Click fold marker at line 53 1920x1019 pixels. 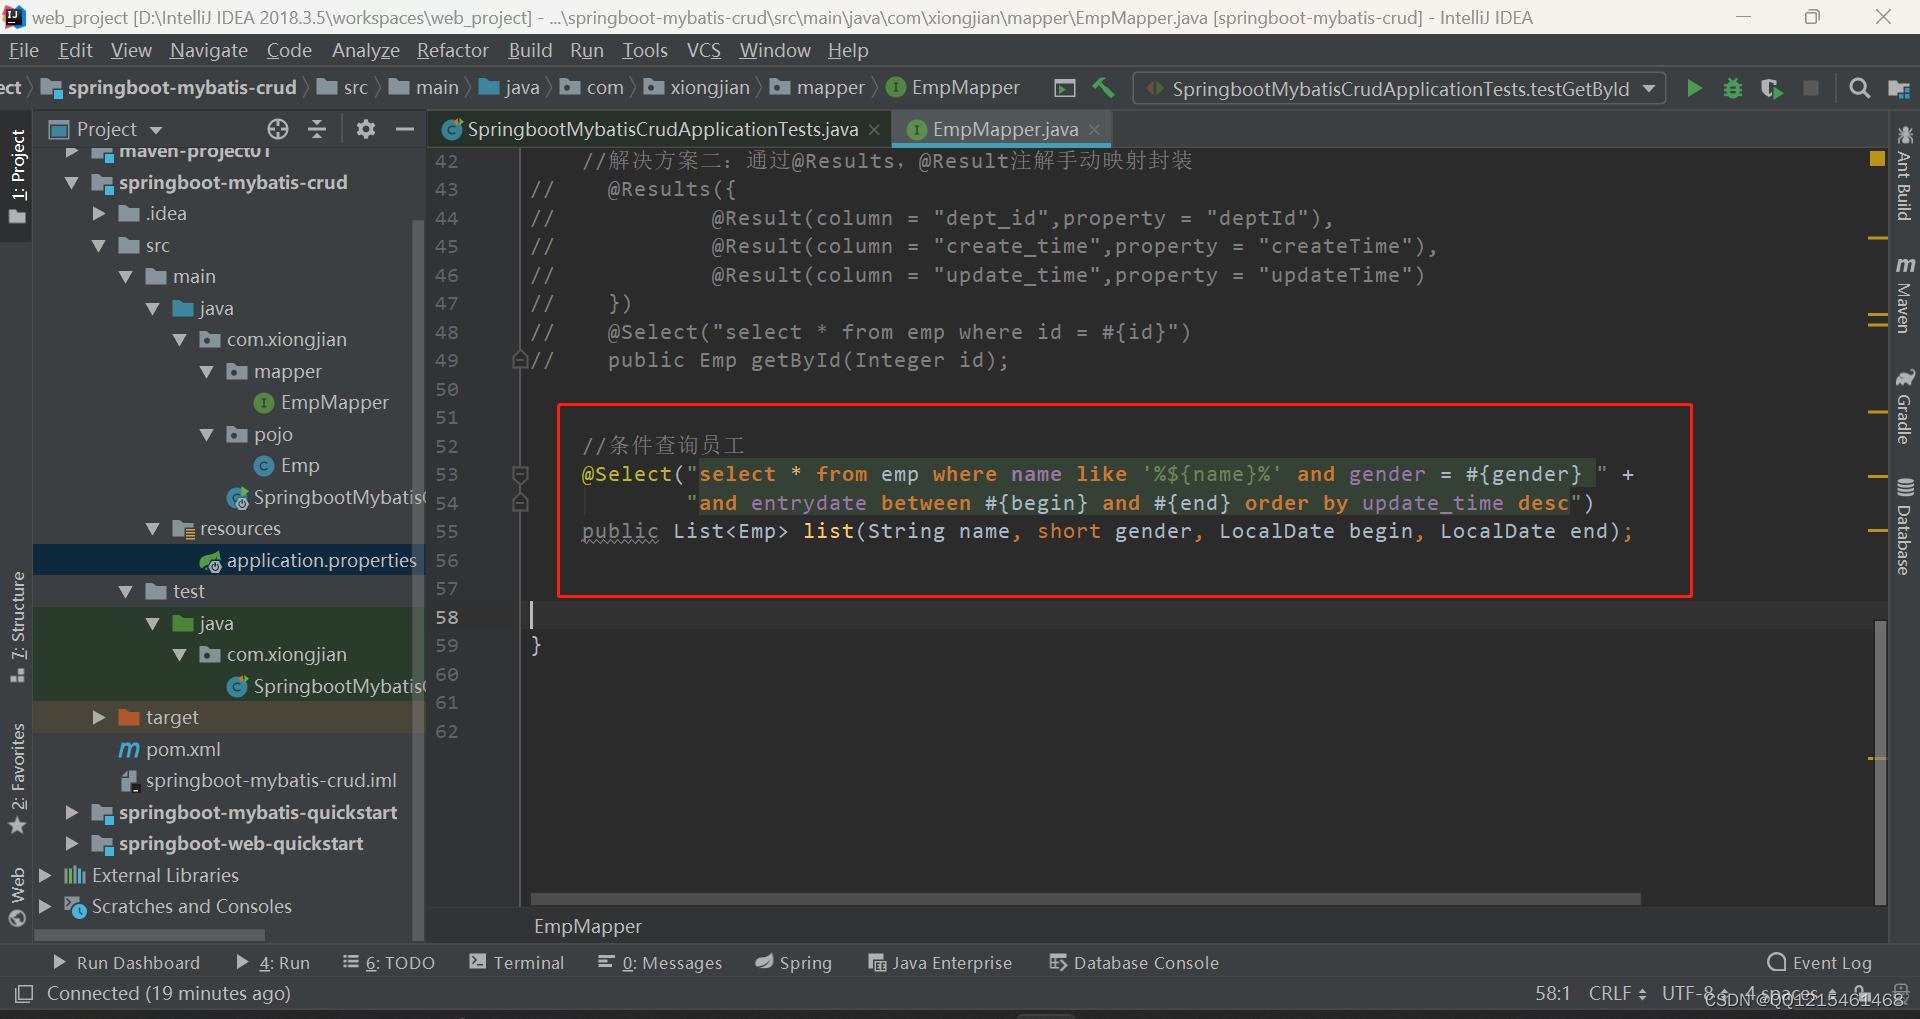pos(520,474)
